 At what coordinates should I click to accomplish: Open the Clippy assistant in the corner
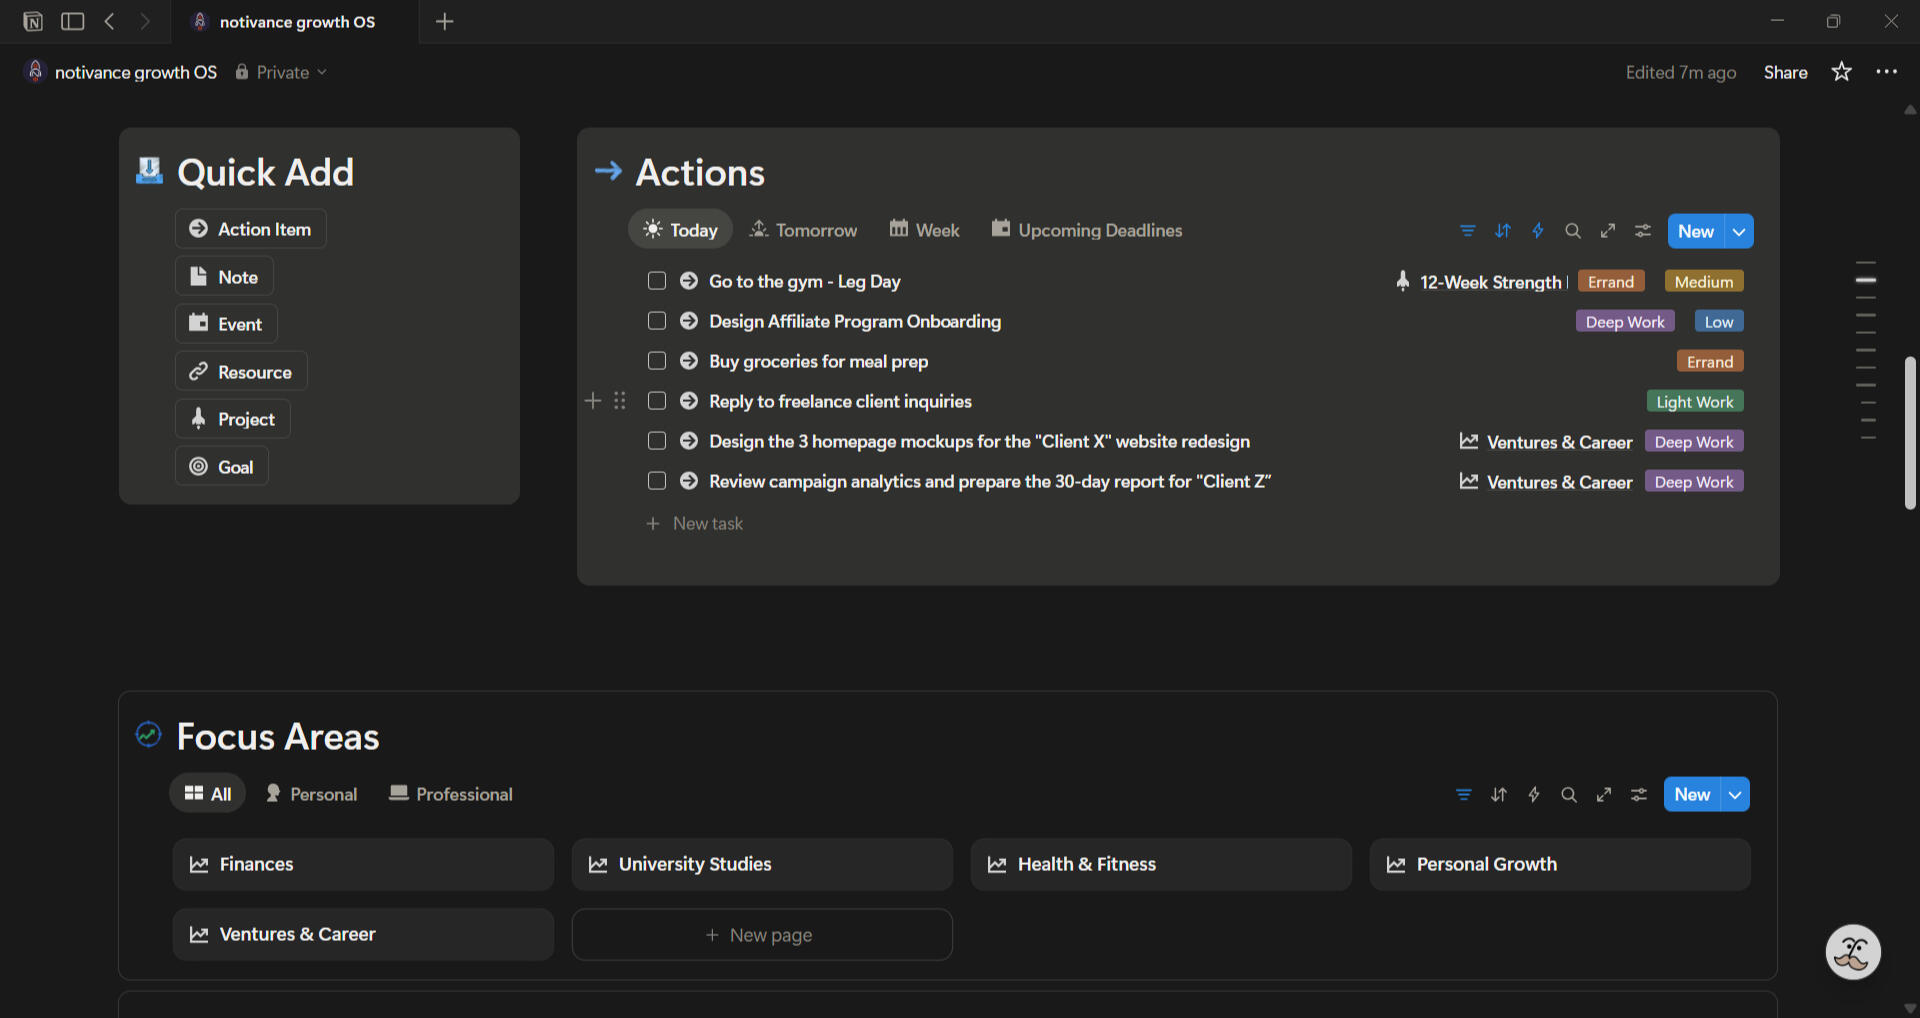click(1852, 951)
